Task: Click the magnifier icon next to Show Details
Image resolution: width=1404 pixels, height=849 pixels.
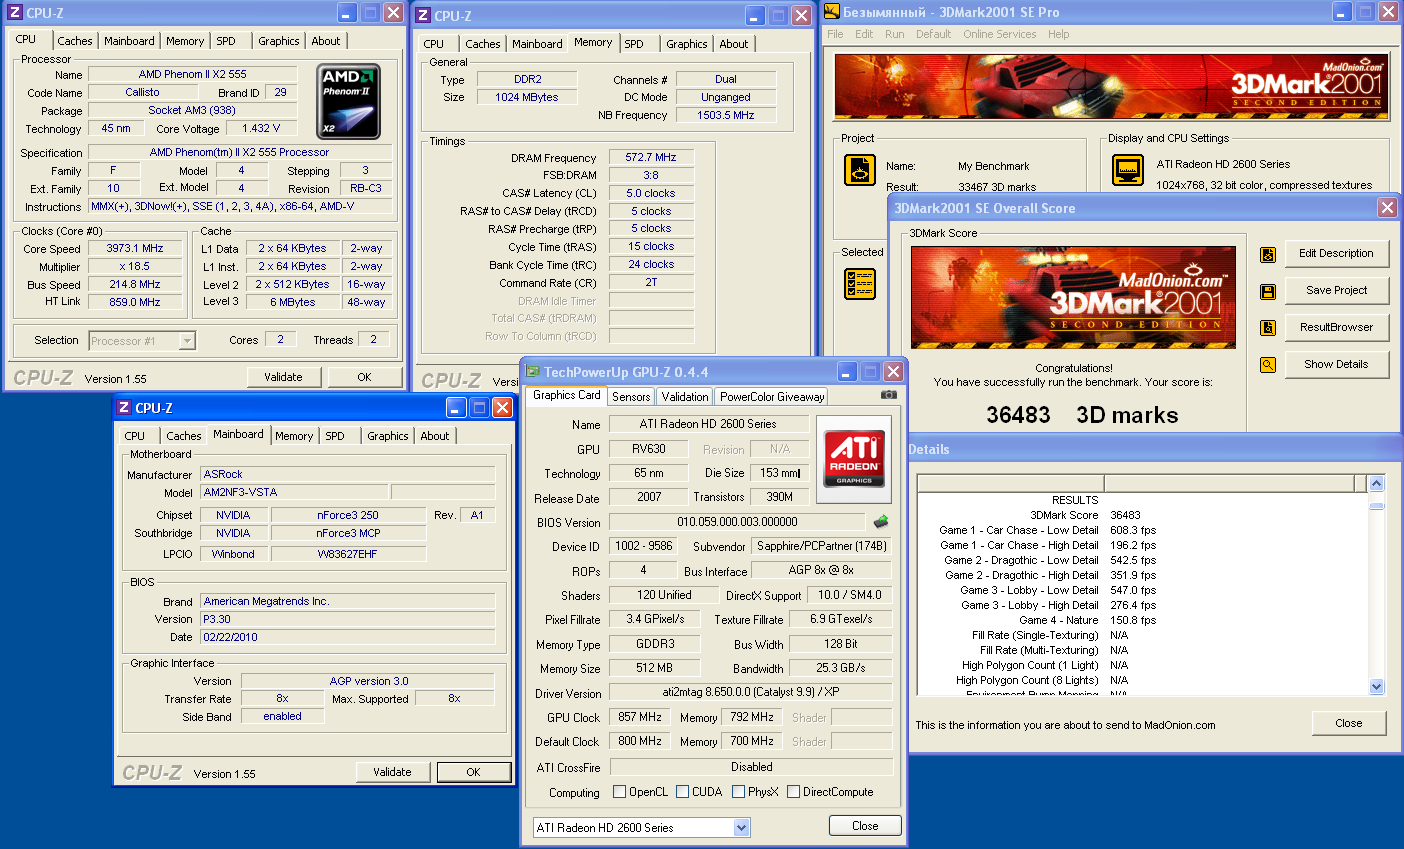Action: click(1268, 365)
